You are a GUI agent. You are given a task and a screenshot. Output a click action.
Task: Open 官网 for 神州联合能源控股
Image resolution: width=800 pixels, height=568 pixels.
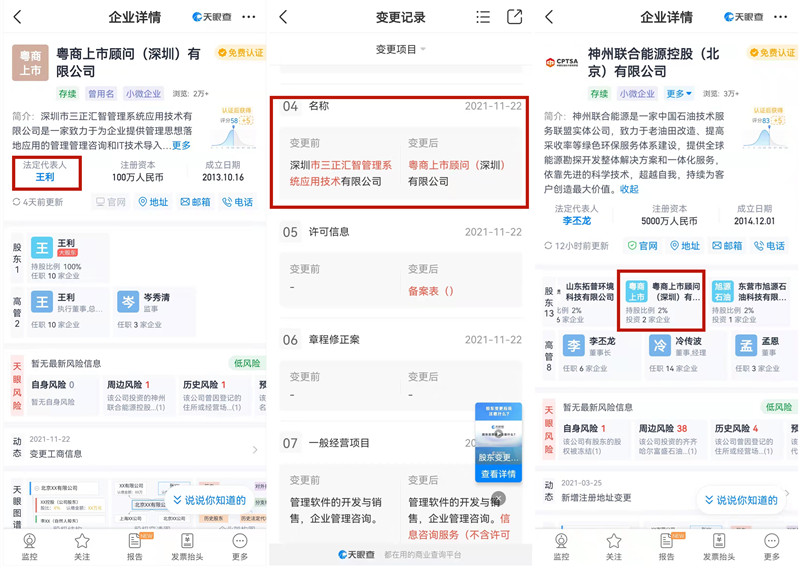[x=643, y=246]
